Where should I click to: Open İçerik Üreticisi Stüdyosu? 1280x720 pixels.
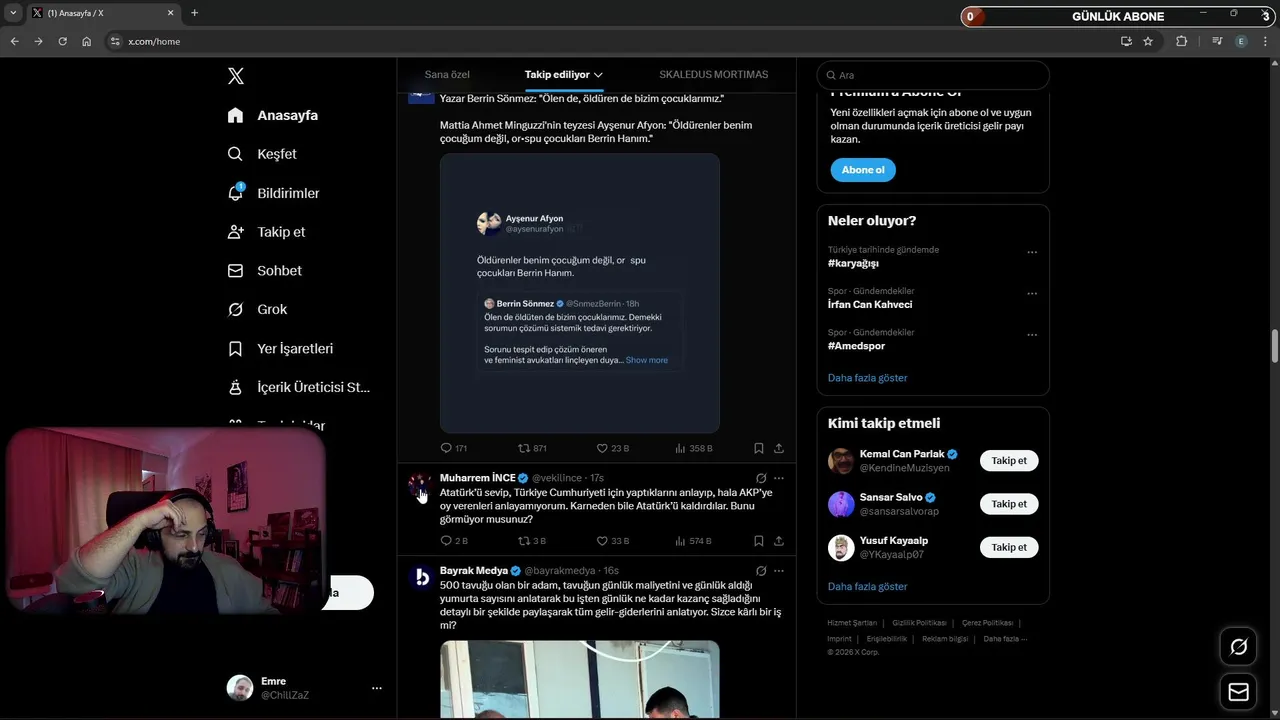click(299, 387)
